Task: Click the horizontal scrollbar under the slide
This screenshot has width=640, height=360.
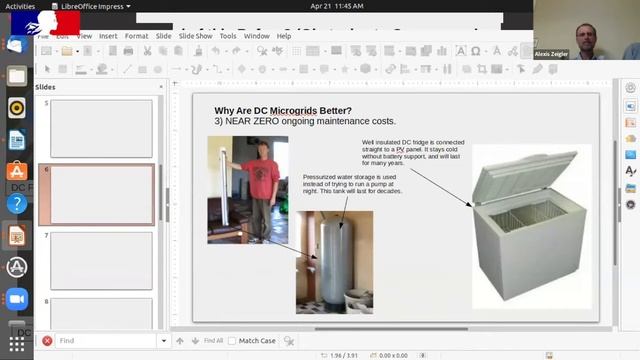Action: click(391, 329)
